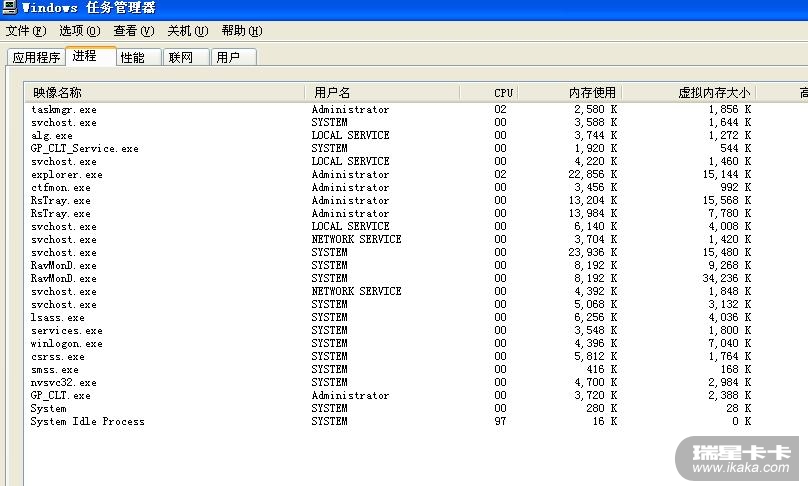Viewport: 808px width, 486px height.
Task: Select RsTray.exe using 13,204 K memory
Action: coord(60,200)
